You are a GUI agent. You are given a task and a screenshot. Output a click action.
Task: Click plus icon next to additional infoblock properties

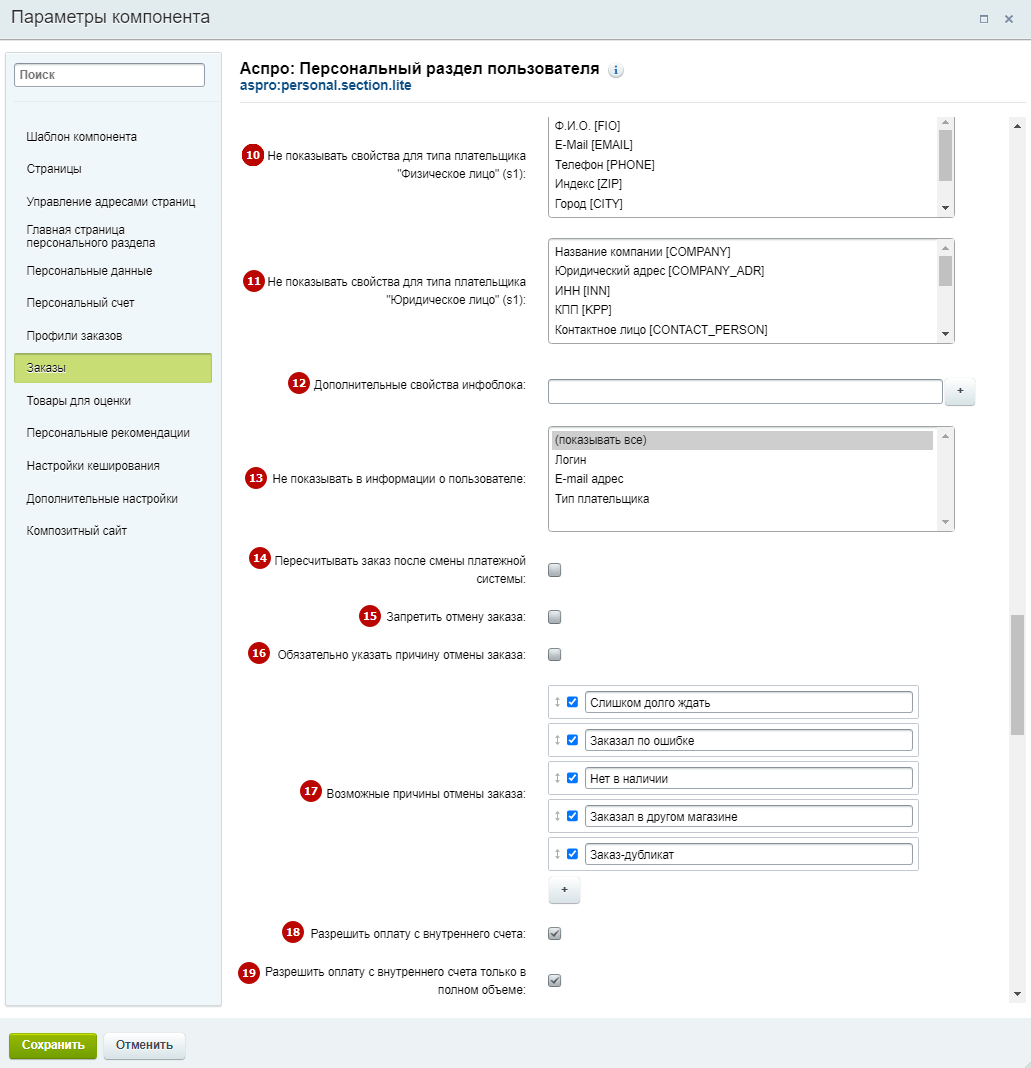click(960, 391)
